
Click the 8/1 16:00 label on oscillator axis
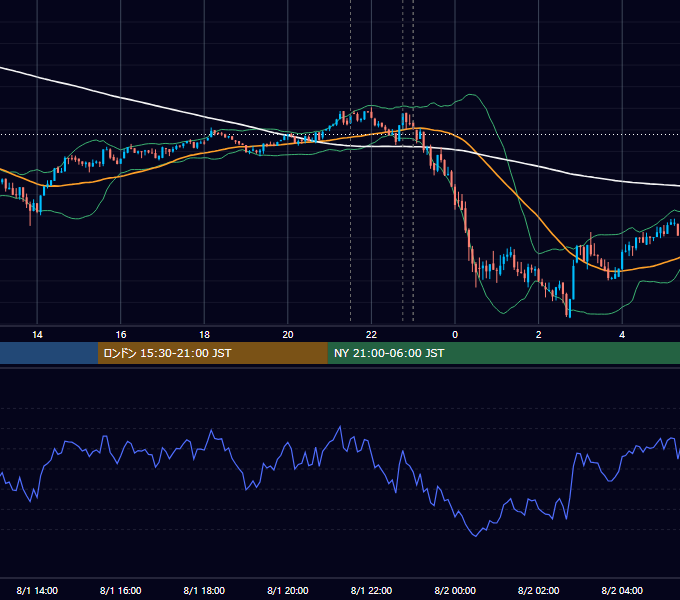[121, 590]
